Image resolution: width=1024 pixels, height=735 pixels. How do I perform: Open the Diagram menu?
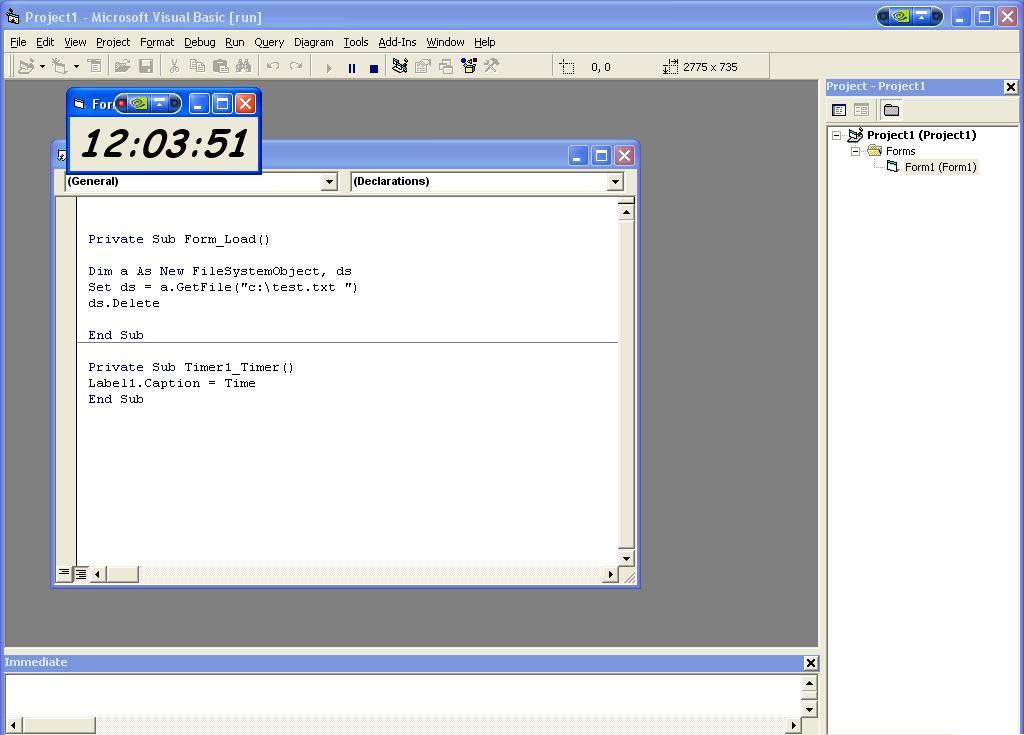[313, 42]
